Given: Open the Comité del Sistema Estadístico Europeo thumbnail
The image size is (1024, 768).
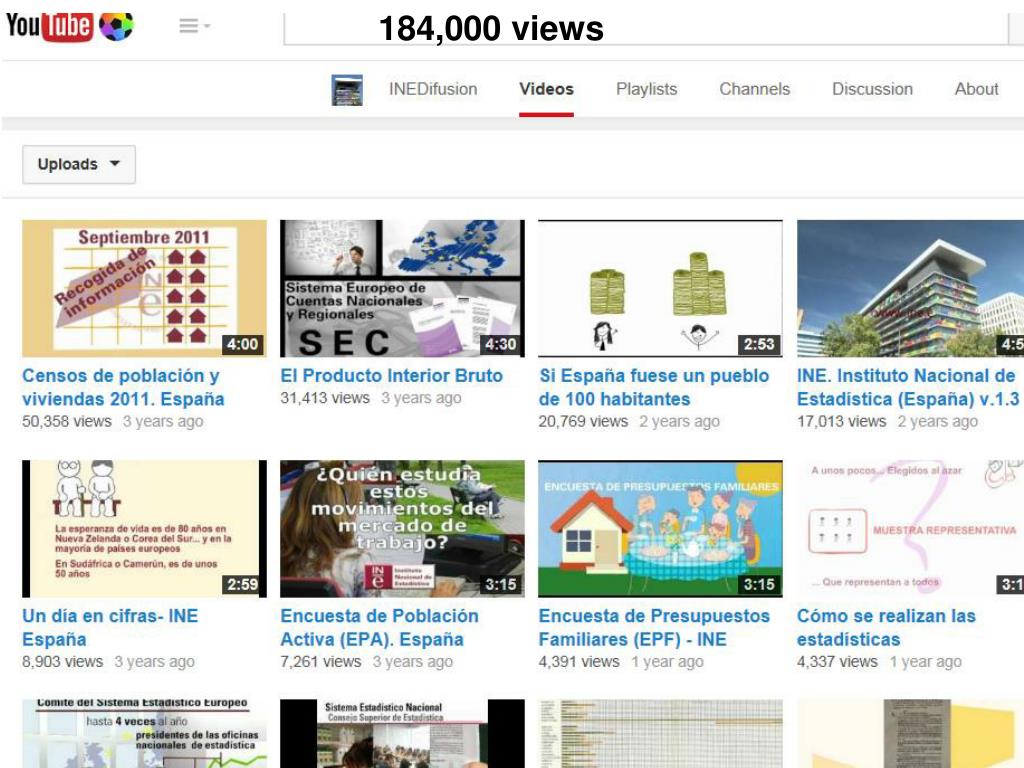Looking at the screenshot, I should [144, 733].
